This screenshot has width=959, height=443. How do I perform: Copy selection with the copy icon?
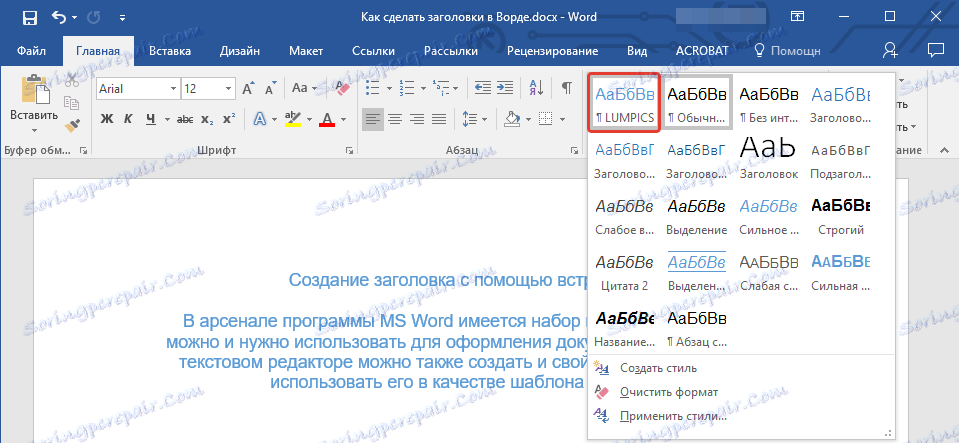72,102
